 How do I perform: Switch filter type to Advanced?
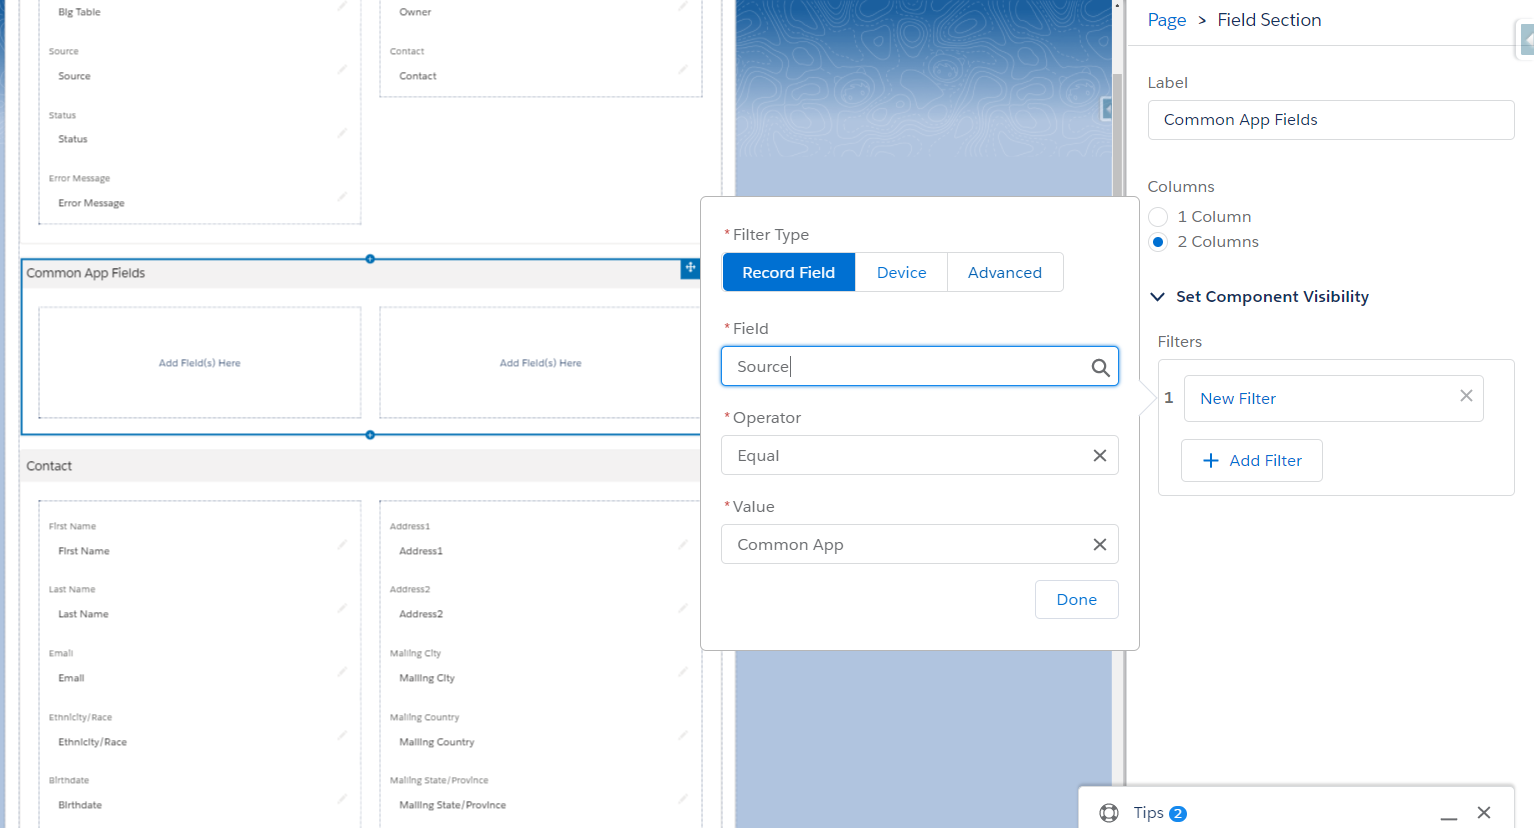coord(1004,273)
